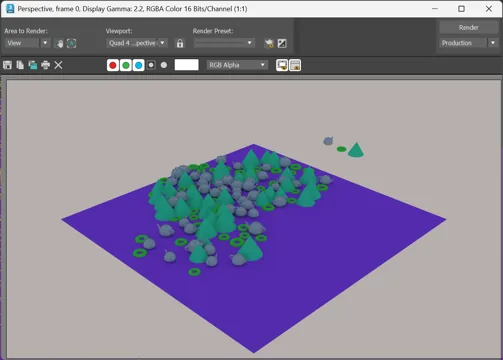Open the RGB Alpha channel dropdown
Image resolution: width=503 pixels, height=360 pixels.
click(x=237, y=65)
